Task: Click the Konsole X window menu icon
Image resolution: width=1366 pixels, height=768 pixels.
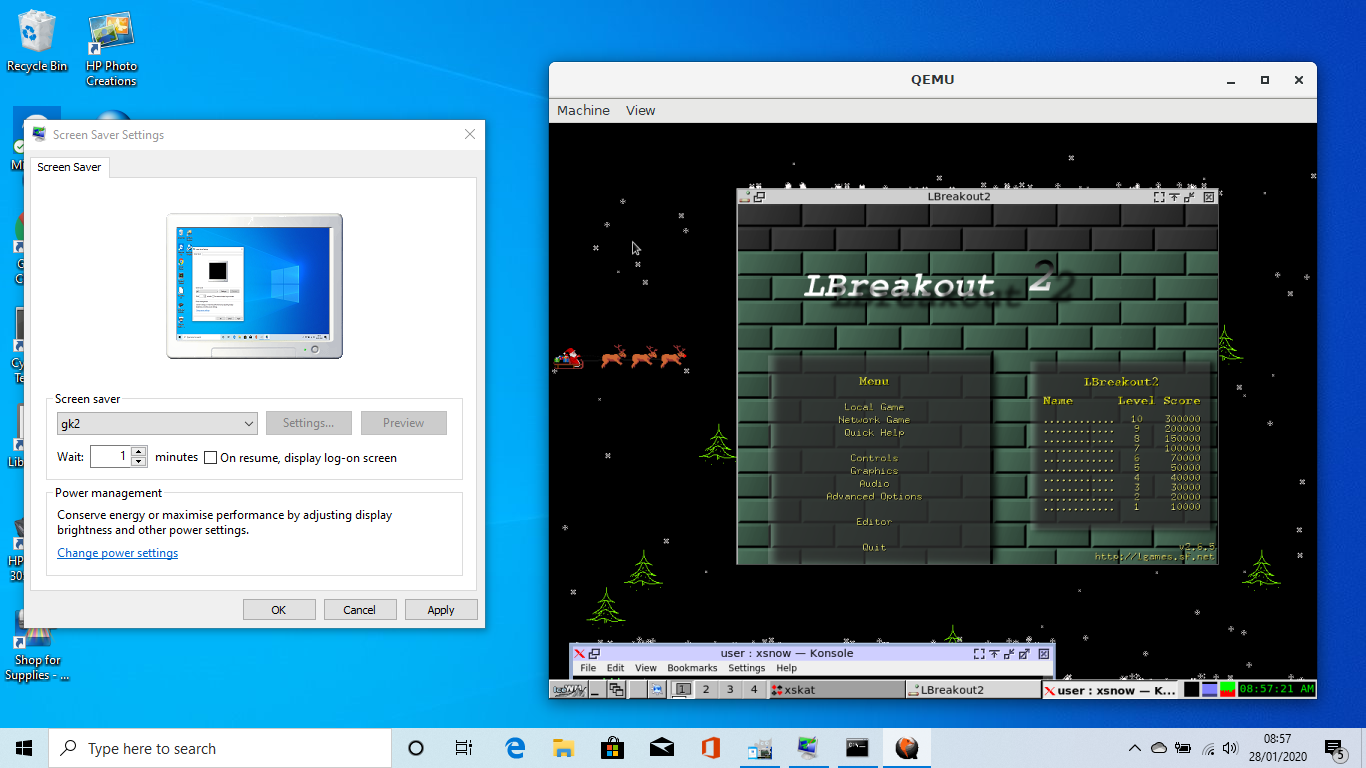Action: 579,653
